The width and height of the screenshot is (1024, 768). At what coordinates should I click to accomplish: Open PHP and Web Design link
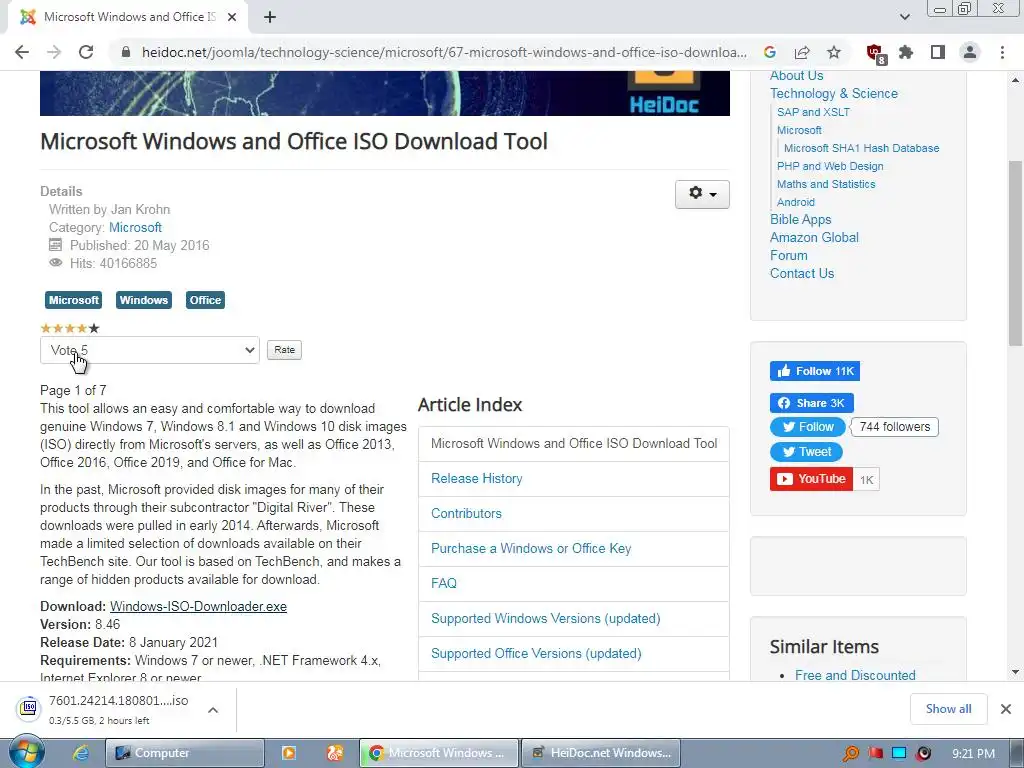[x=830, y=166]
